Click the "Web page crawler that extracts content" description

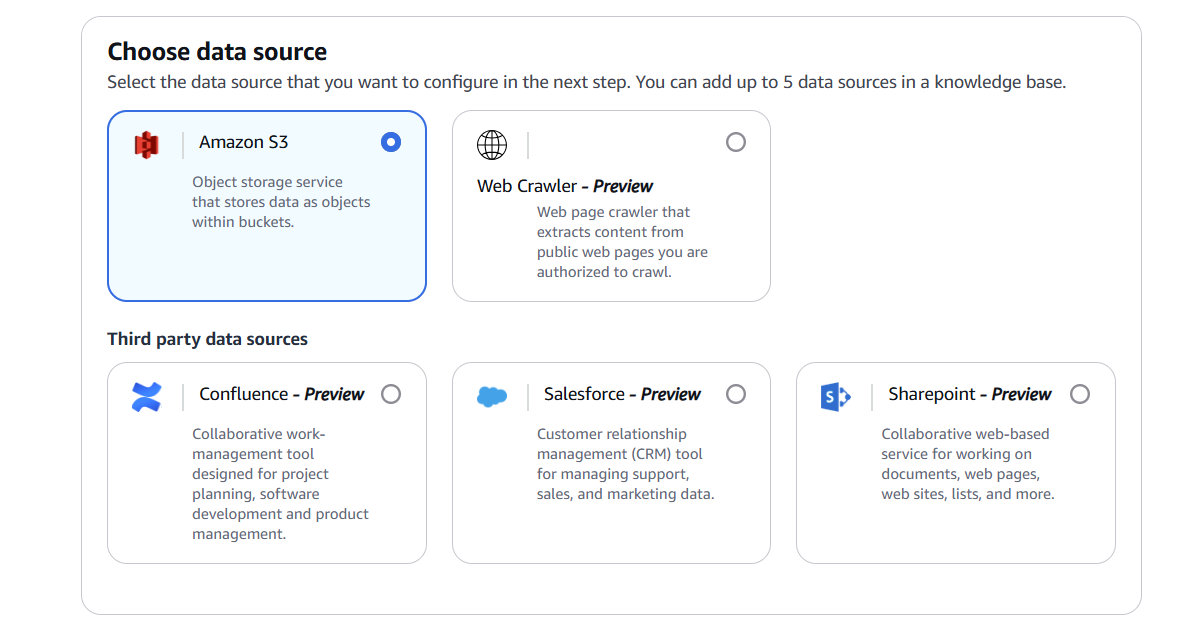[x=622, y=242]
